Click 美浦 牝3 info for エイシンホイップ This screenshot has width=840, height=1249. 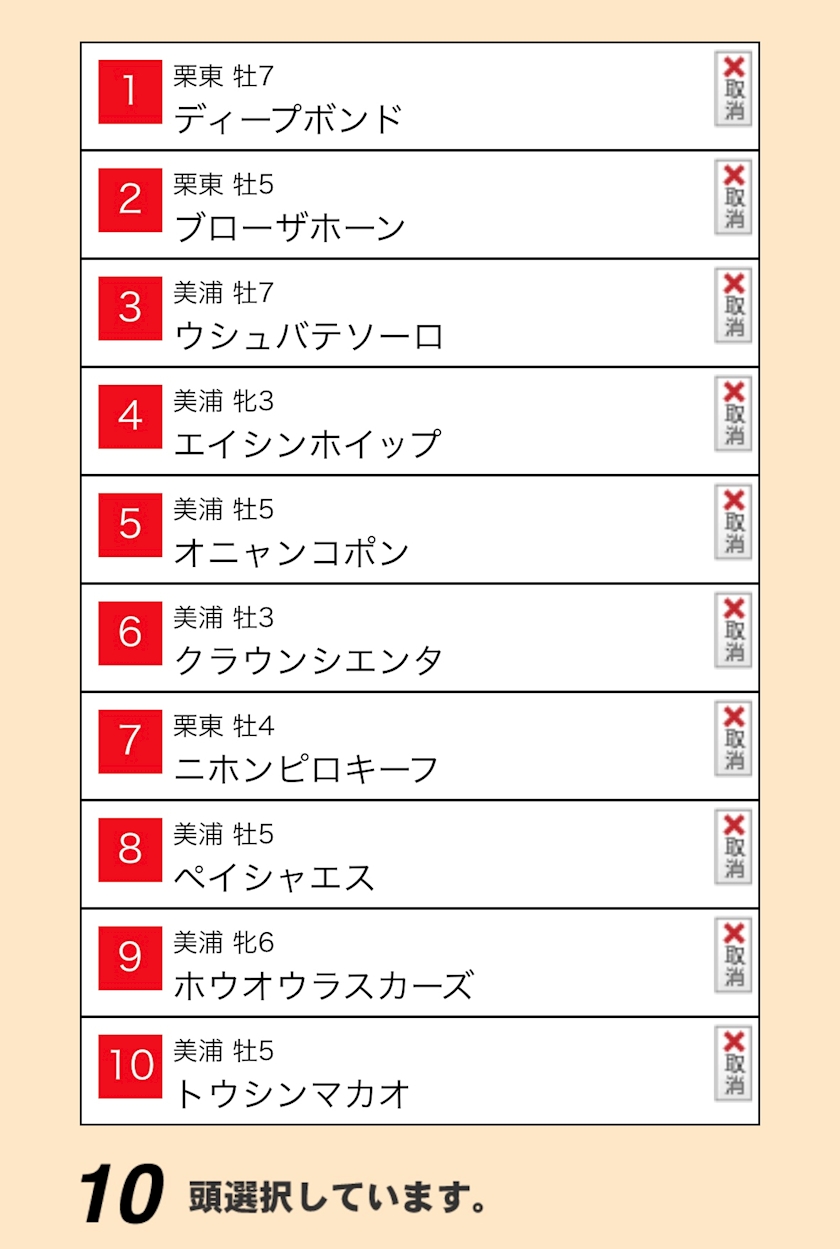click(223, 401)
